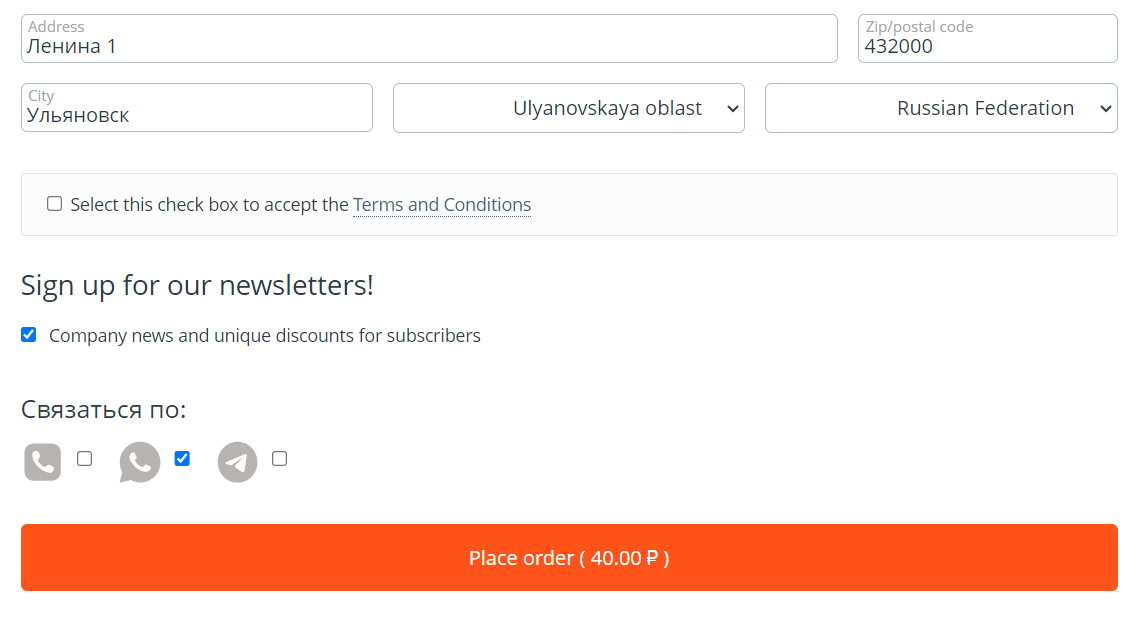Focus the Address field containing Ленина 1

(x=429, y=46)
